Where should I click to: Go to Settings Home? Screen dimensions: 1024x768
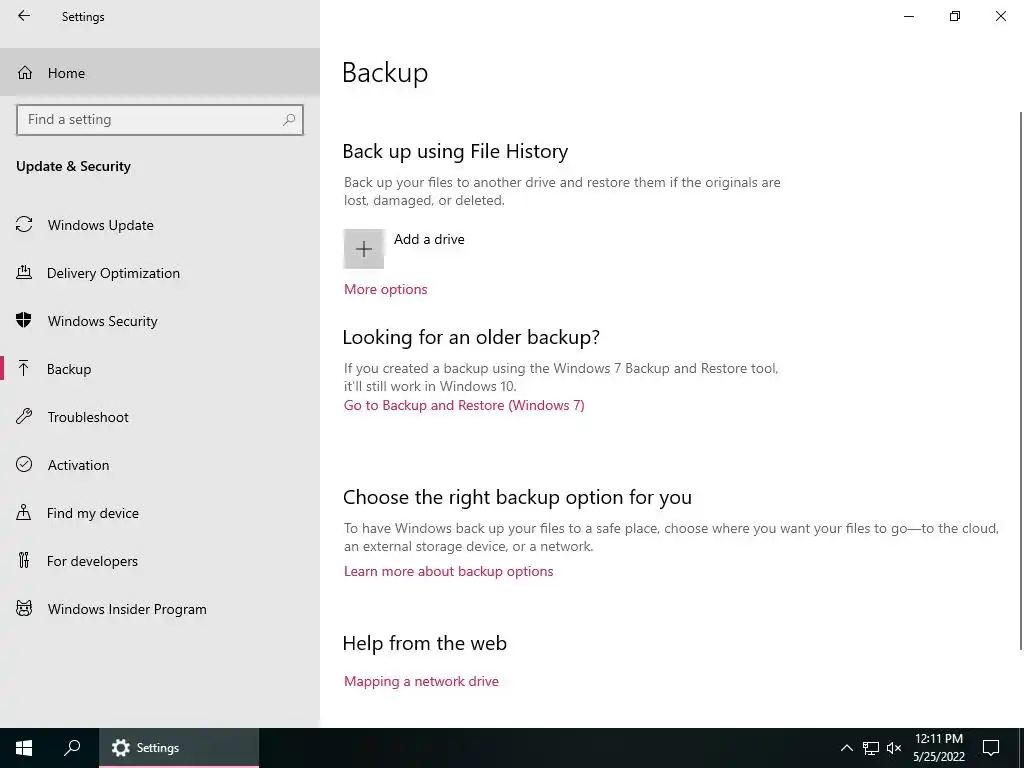pos(66,73)
